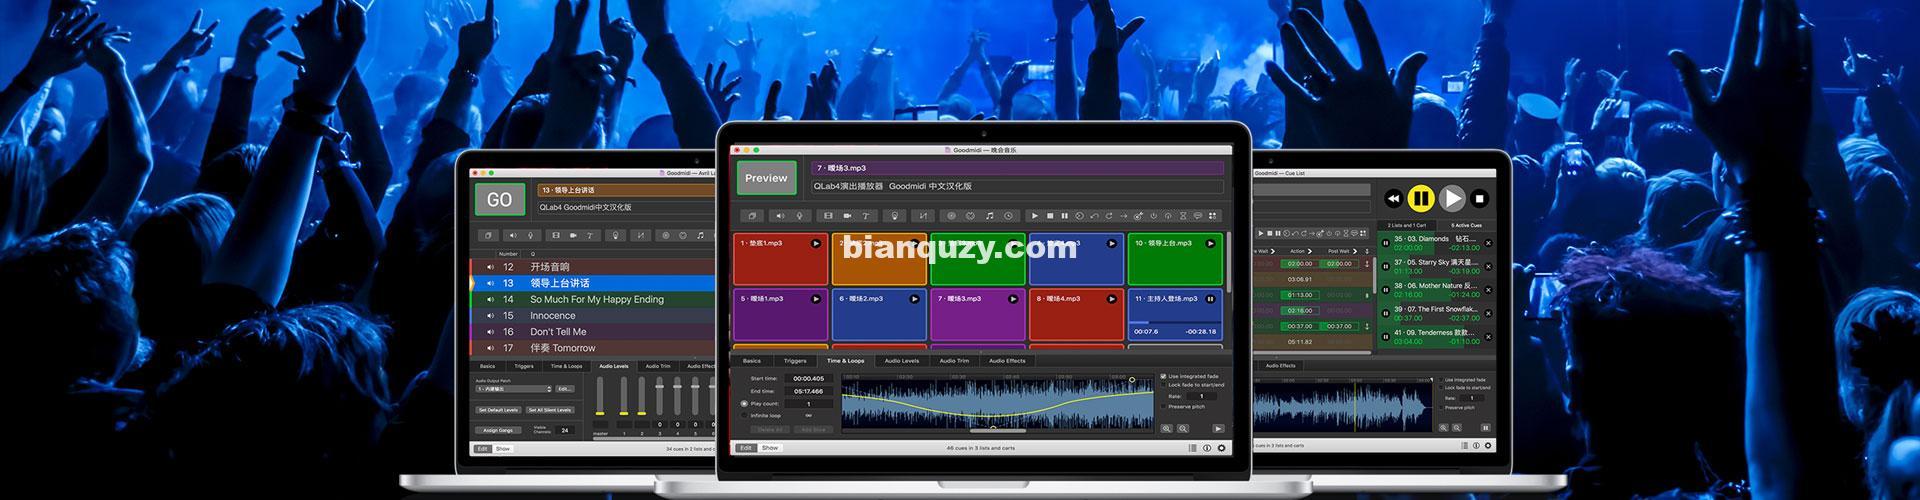Select cue 12 开场音响 in left window
This screenshot has width=1920, height=500.
click(x=593, y=267)
